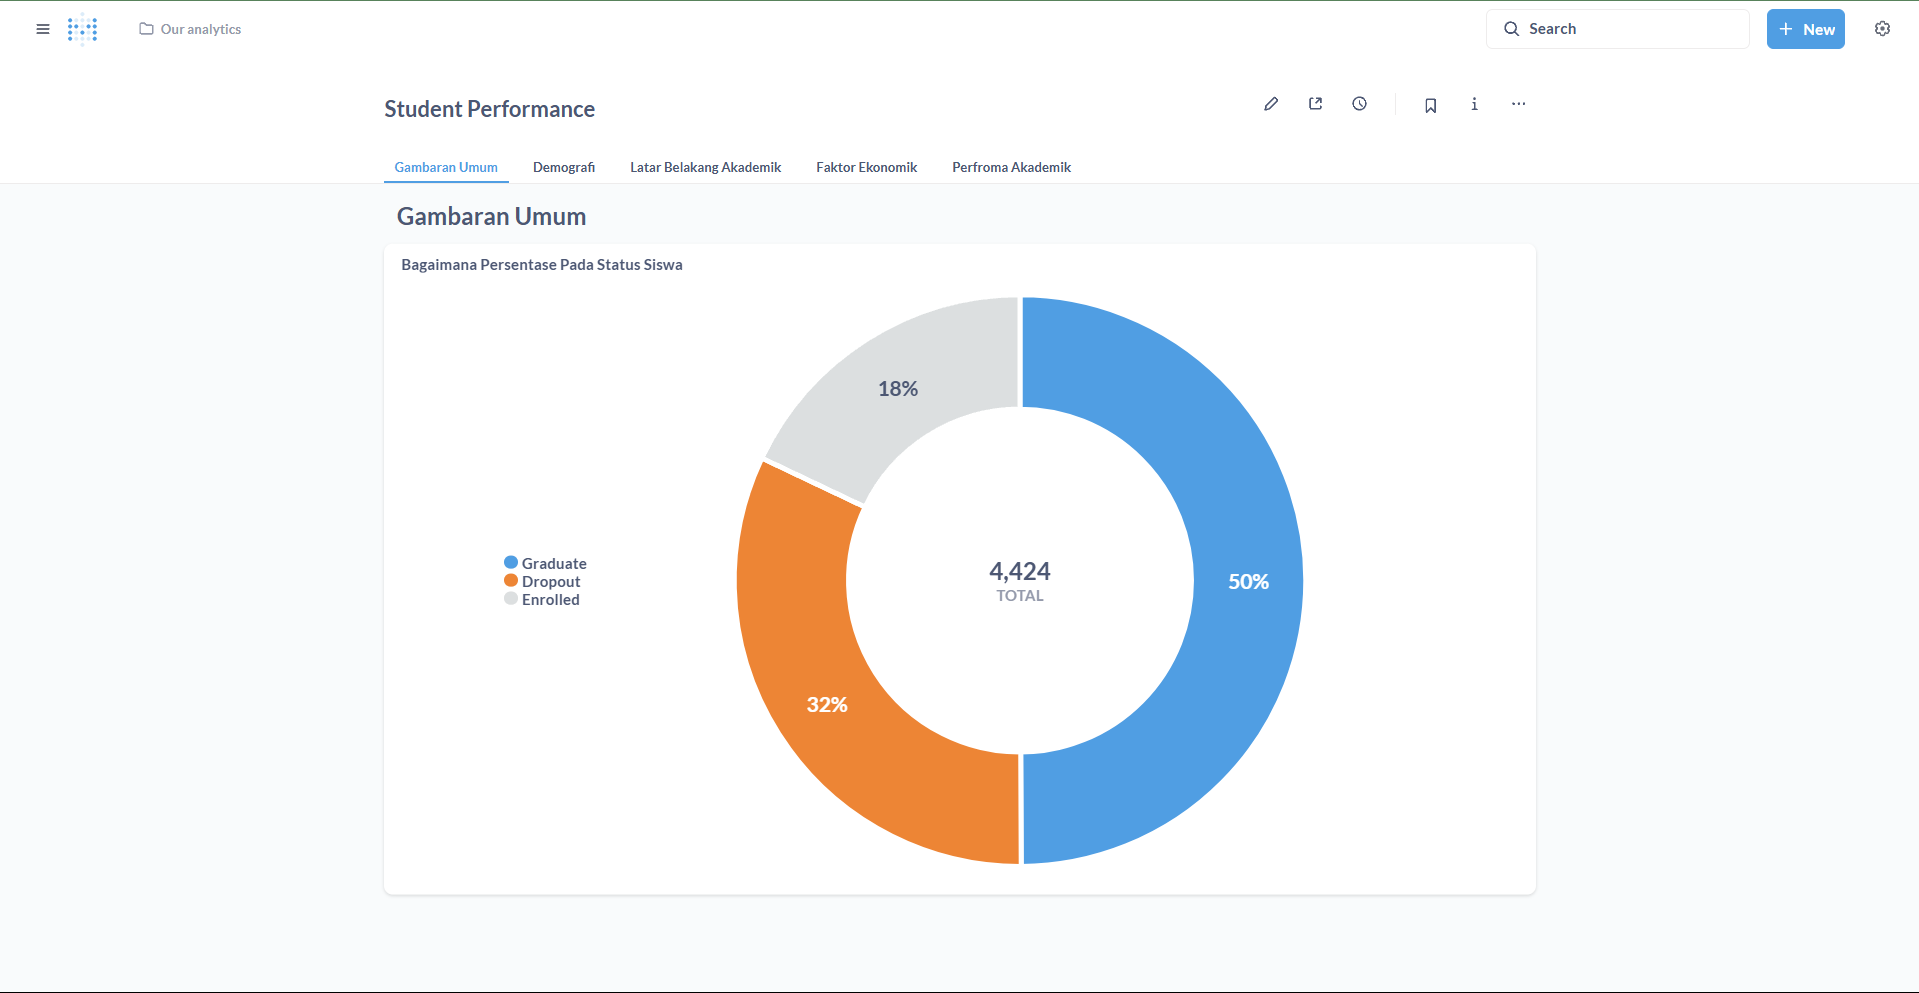
Task: Open the hamburger sidebar menu
Action: [42, 29]
